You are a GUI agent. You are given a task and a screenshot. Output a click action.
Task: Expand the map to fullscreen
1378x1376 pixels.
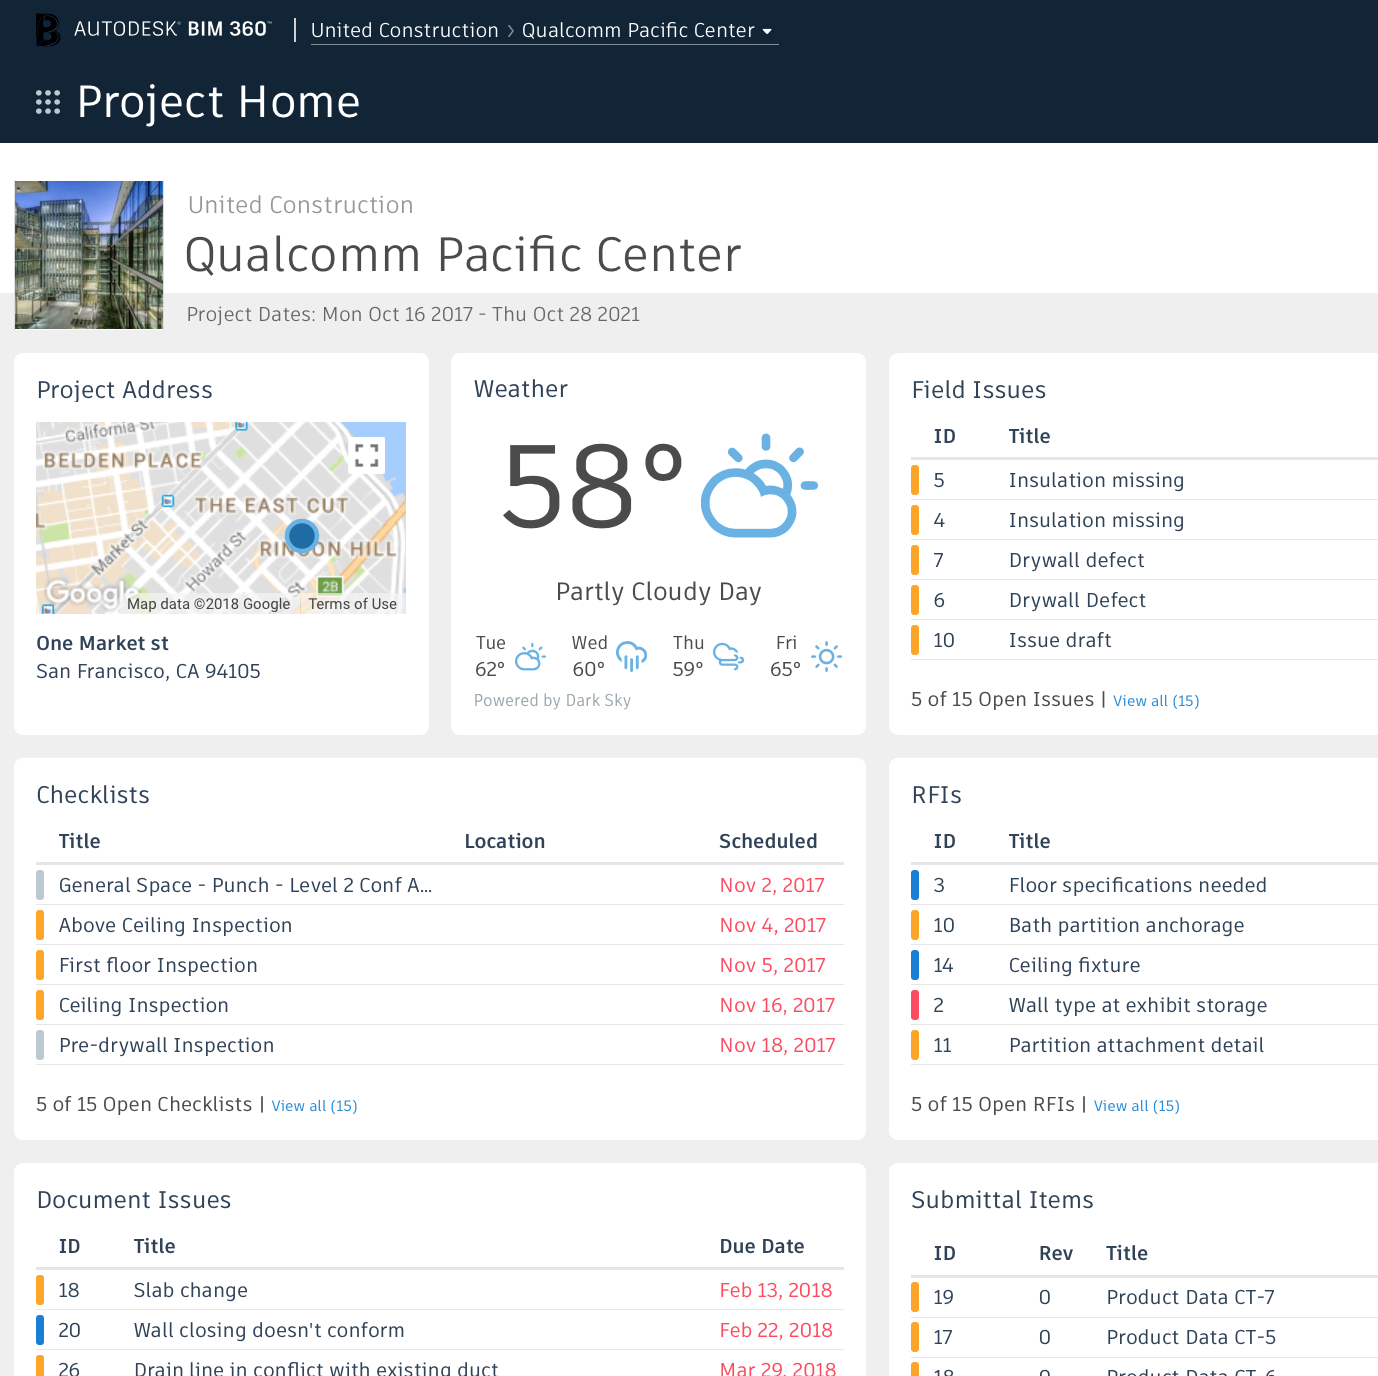click(x=367, y=455)
